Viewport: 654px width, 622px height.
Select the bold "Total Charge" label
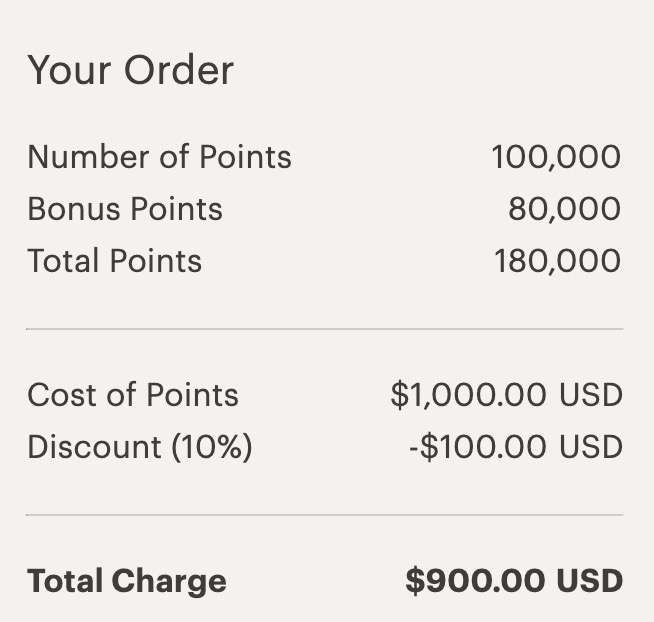[x=127, y=581]
